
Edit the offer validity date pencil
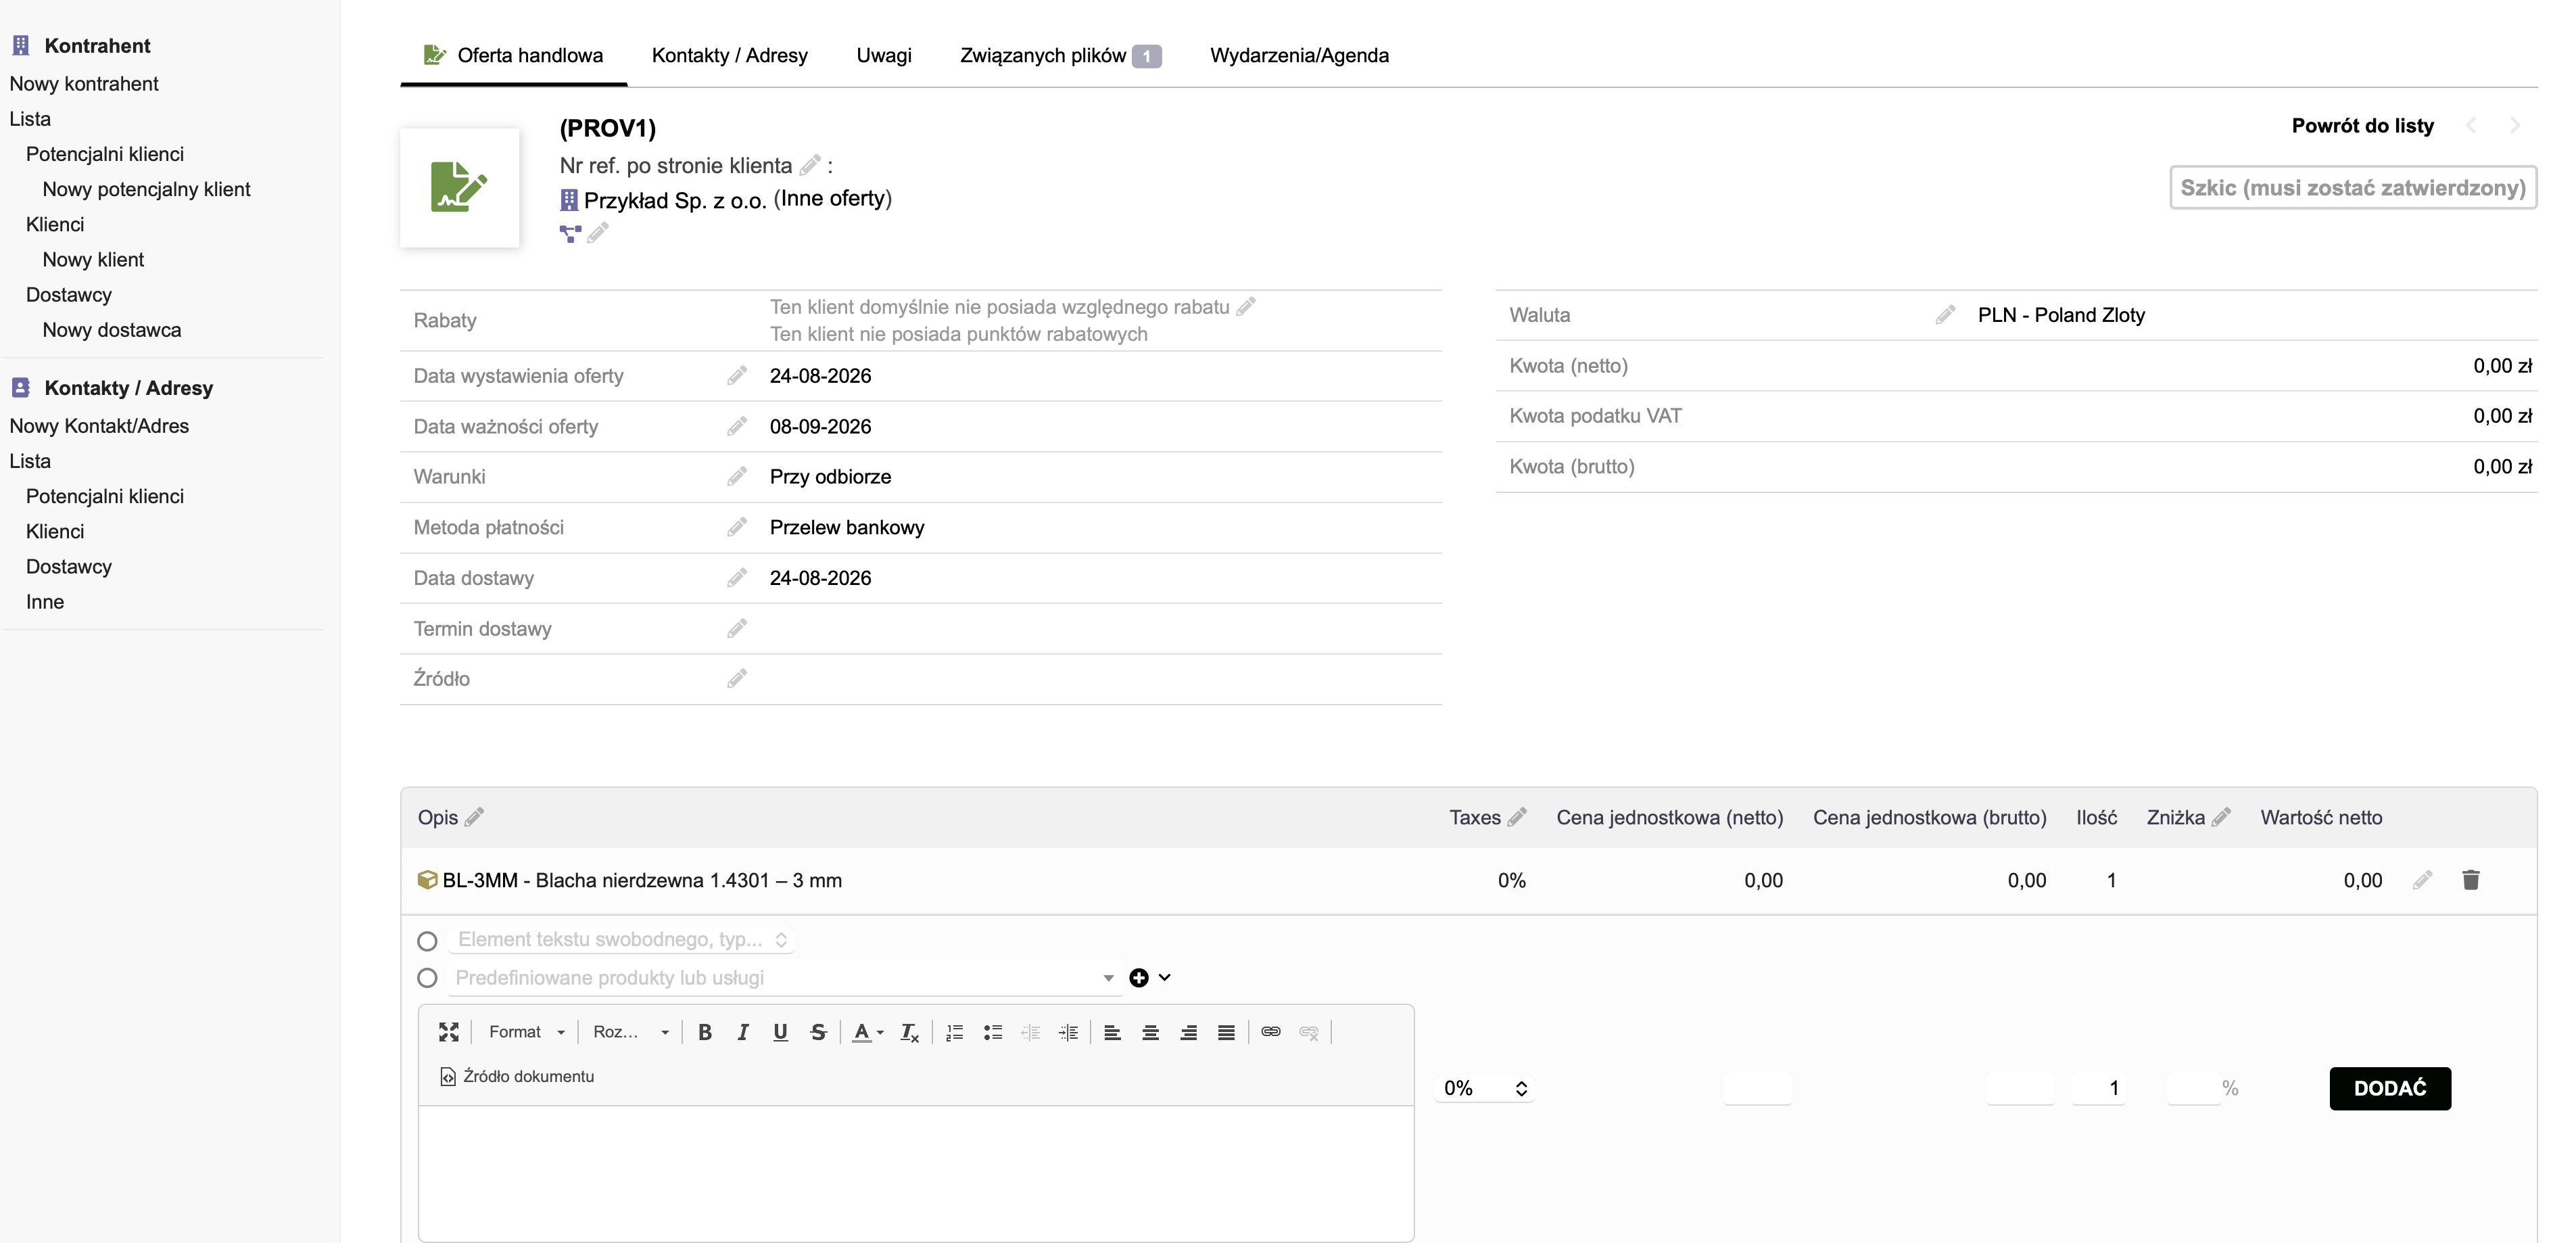pos(737,427)
